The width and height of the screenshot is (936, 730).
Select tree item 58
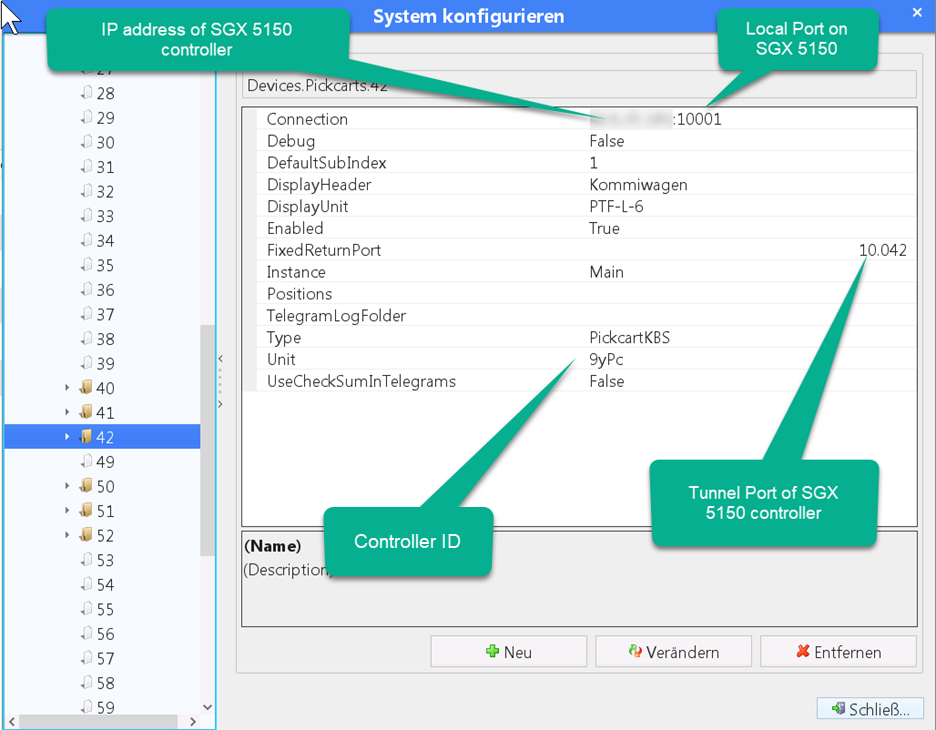[x=105, y=683]
